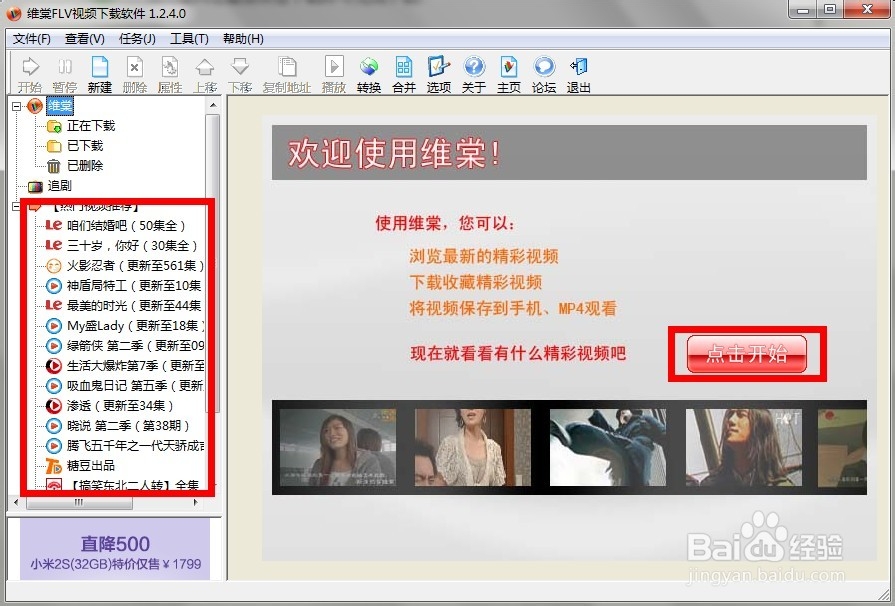Open the 合并 (Merge) tool

tap(404, 75)
